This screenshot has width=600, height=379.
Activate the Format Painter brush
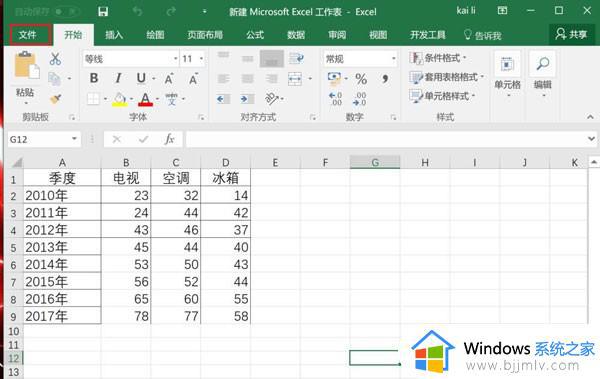[55, 99]
